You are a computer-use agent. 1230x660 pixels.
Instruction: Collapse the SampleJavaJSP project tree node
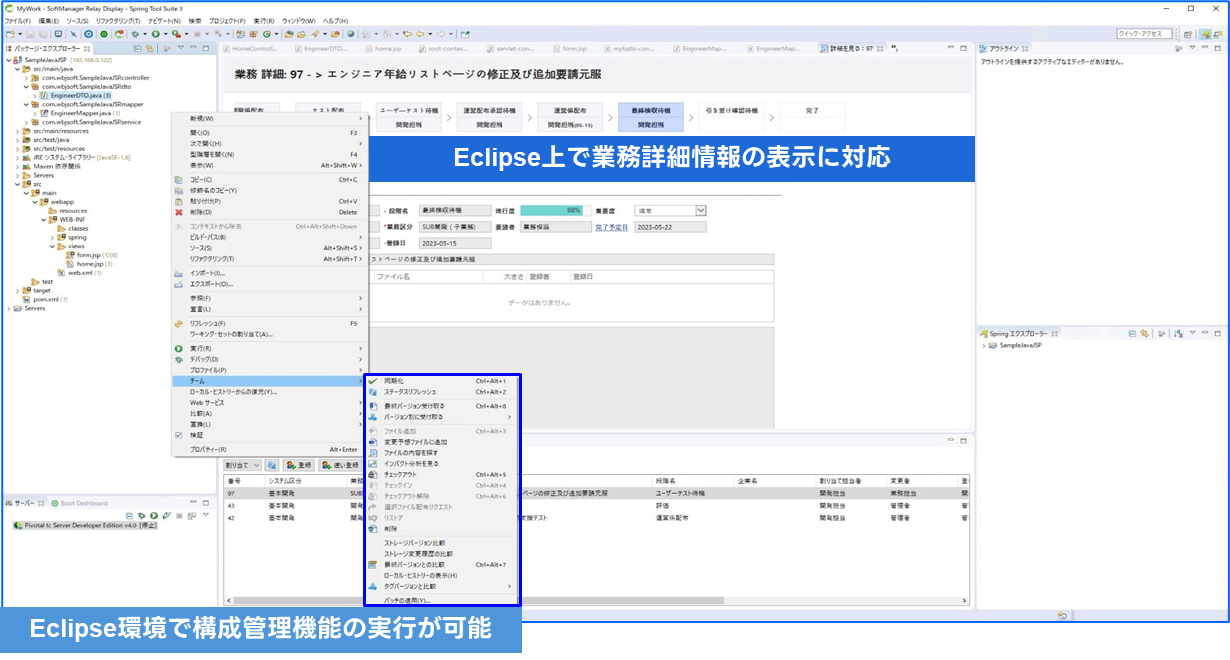coord(9,60)
